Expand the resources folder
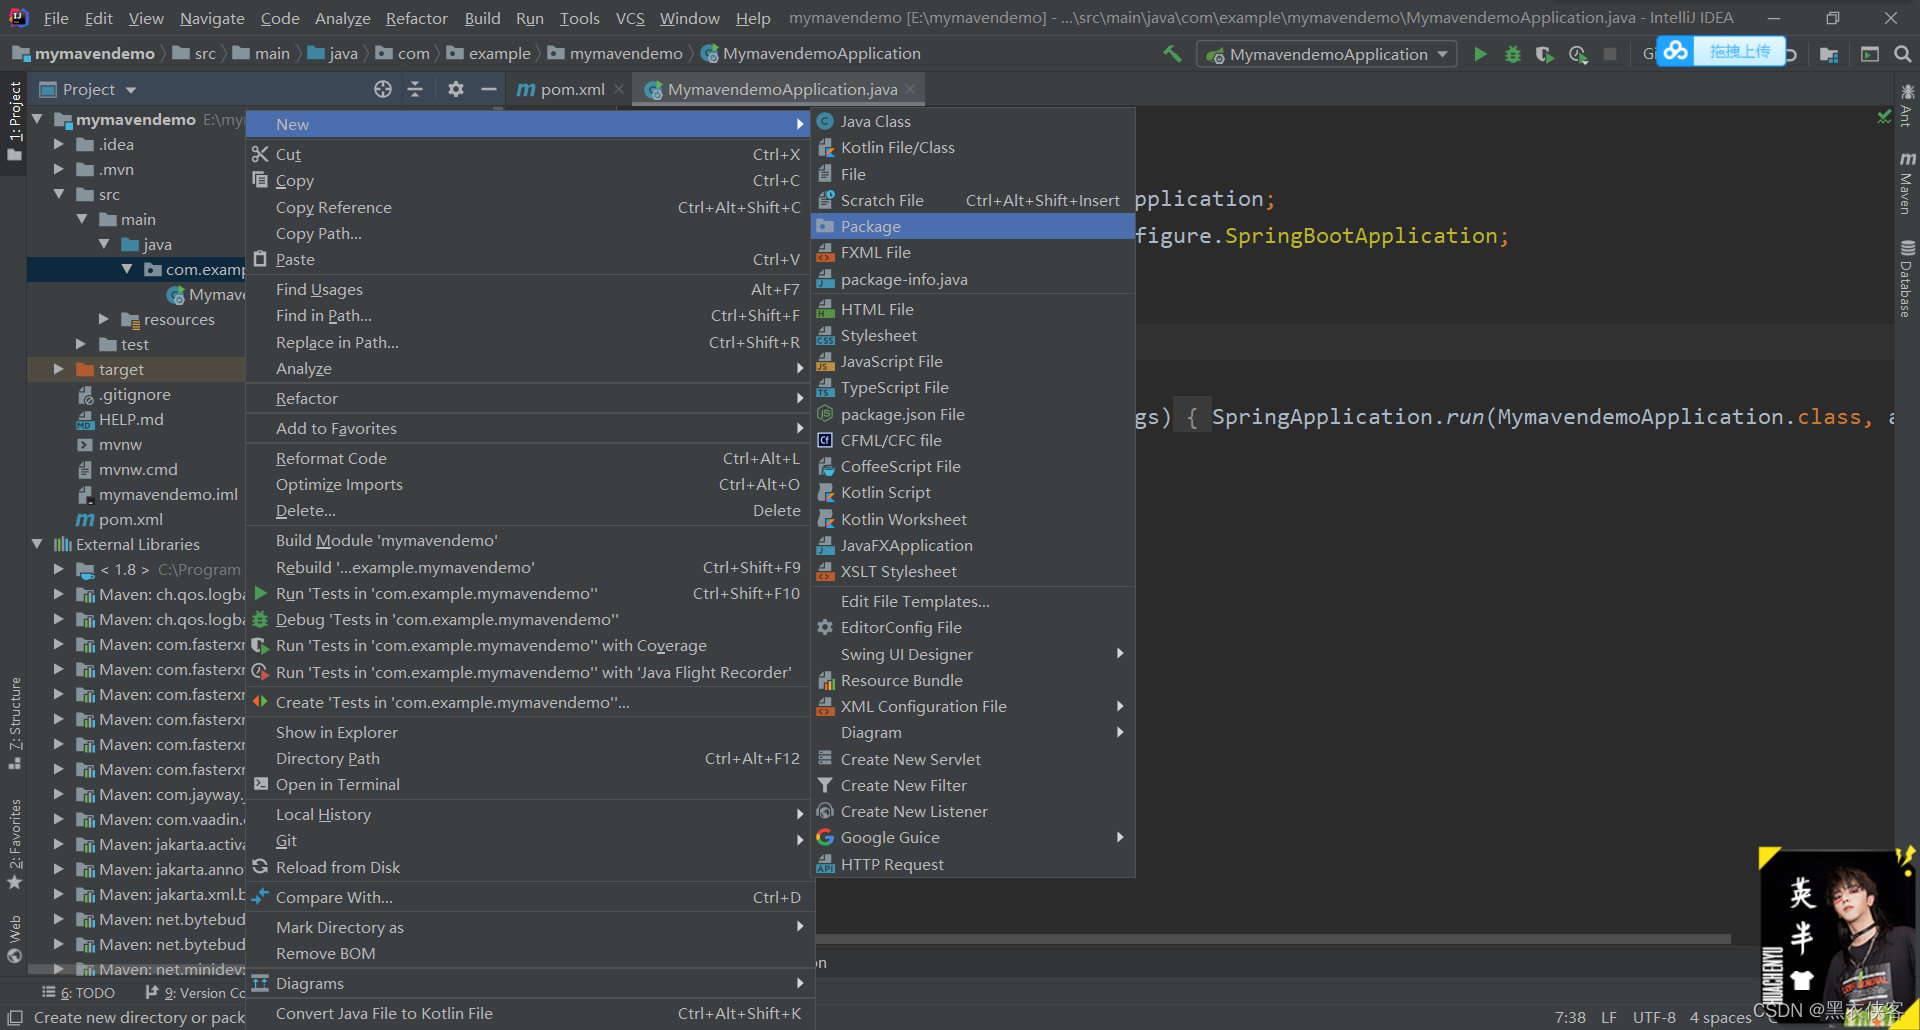Screen dimensions: 1920x1030 (x=103, y=319)
